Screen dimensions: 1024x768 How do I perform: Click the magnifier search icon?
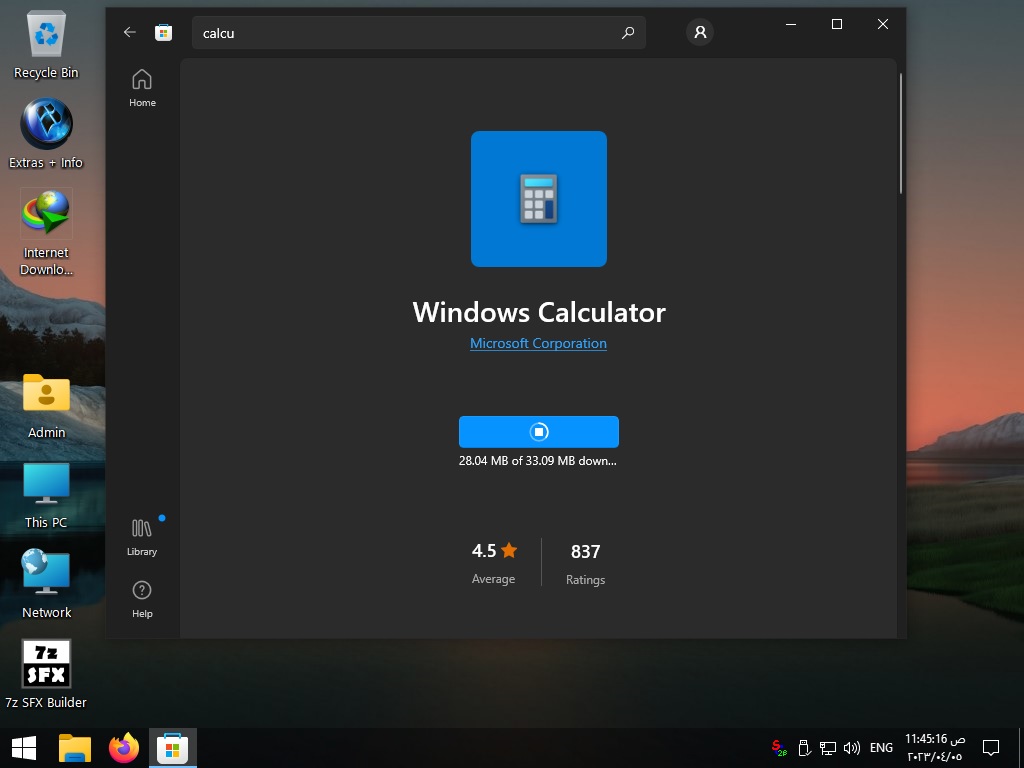point(628,33)
